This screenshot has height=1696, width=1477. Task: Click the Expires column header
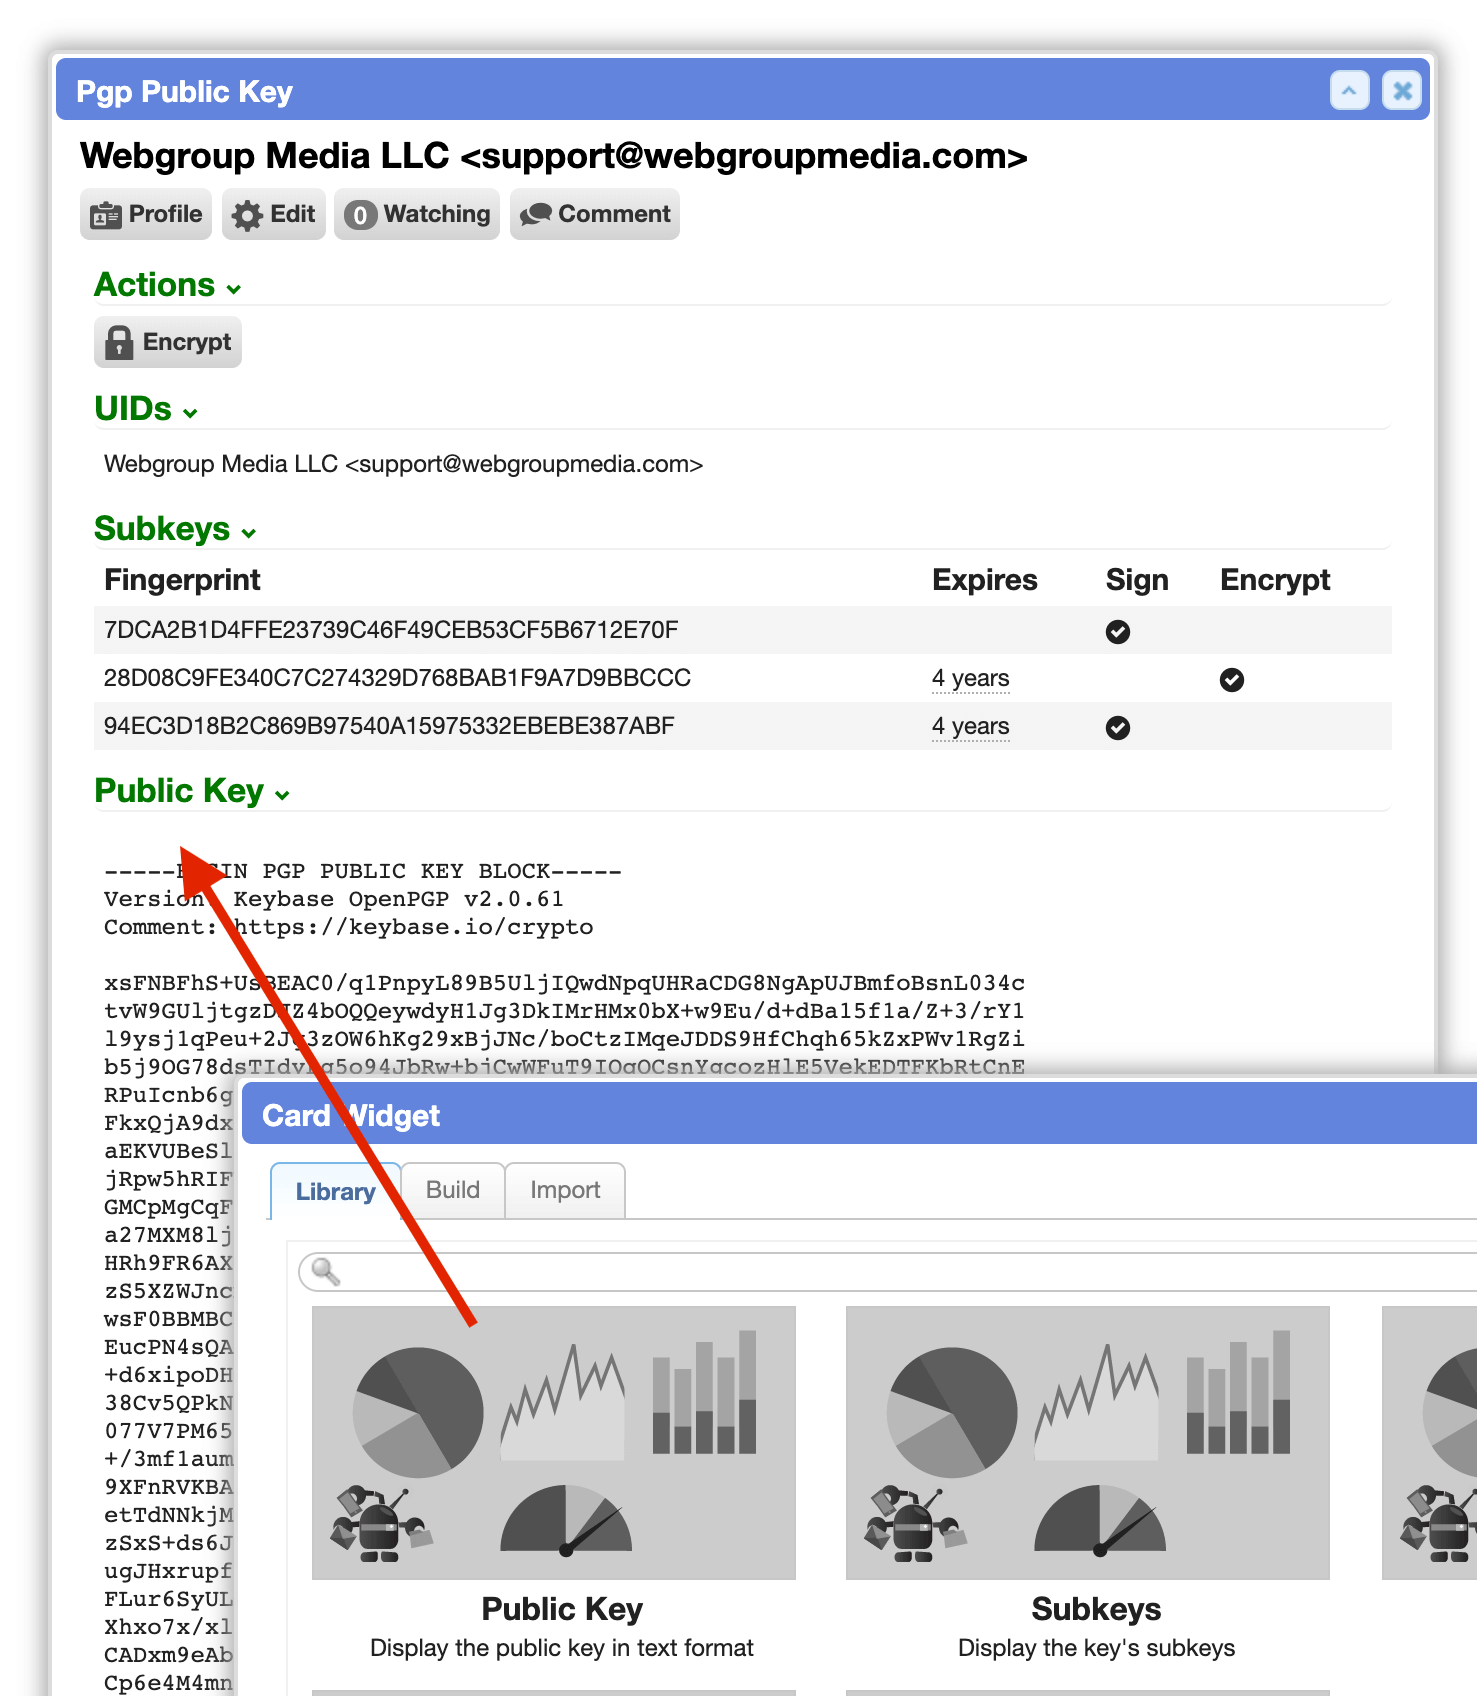(x=984, y=580)
